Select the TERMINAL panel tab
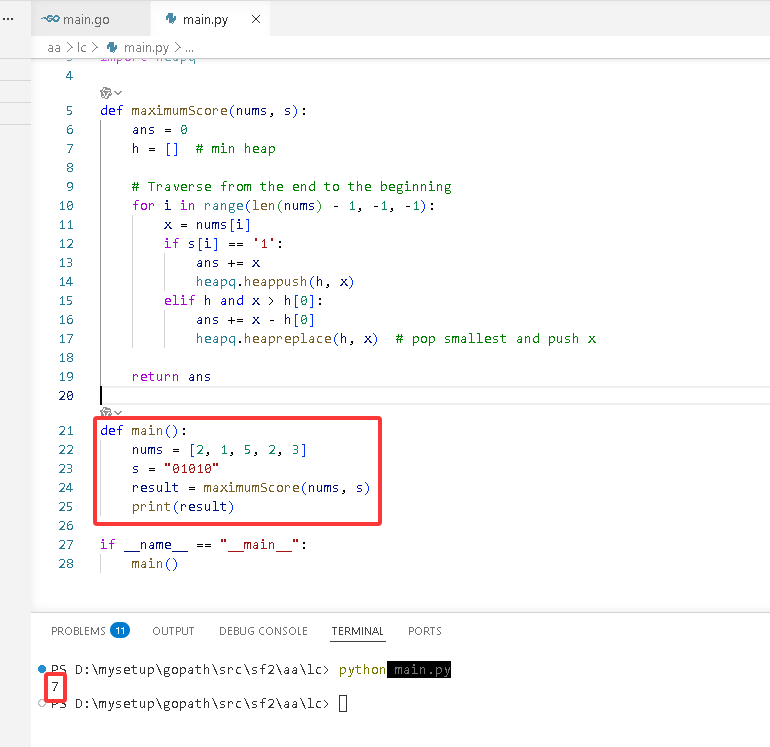Image resolution: width=770 pixels, height=747 pixels. point(358,631)
